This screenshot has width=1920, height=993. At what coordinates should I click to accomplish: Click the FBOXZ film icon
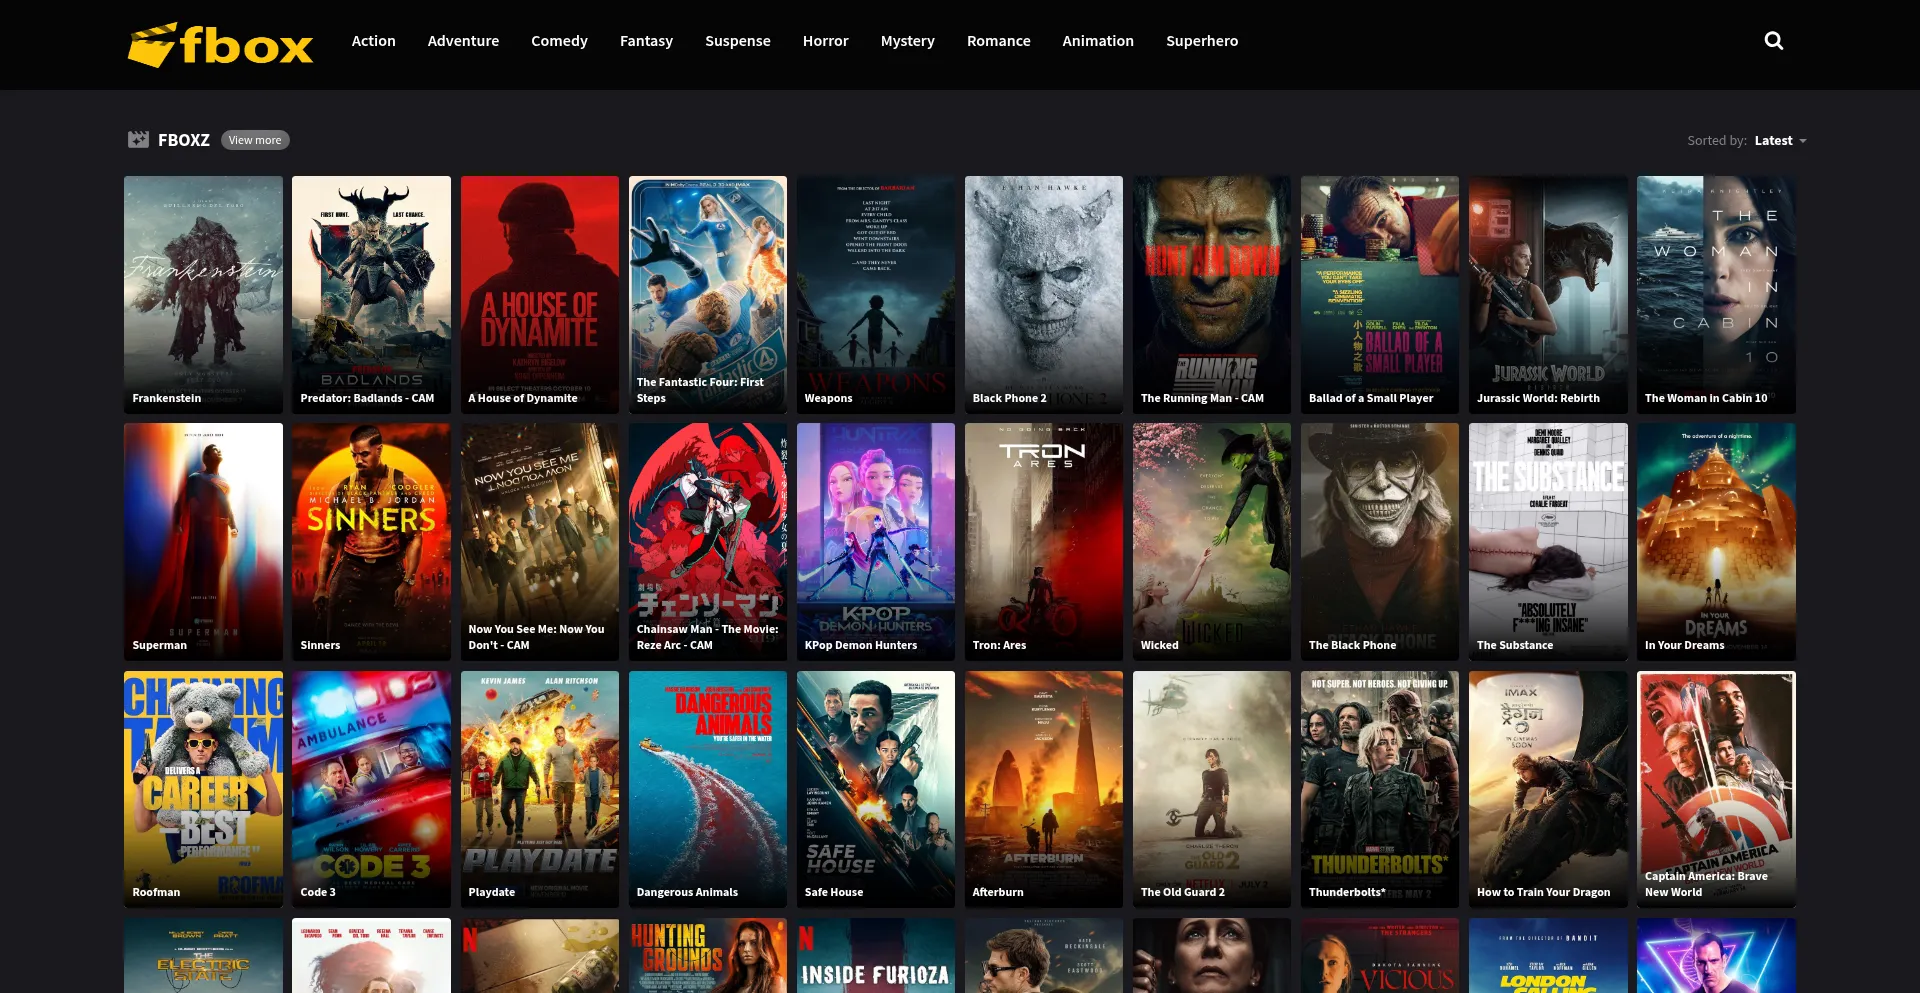pyautogui.click(x=138, y=140)
